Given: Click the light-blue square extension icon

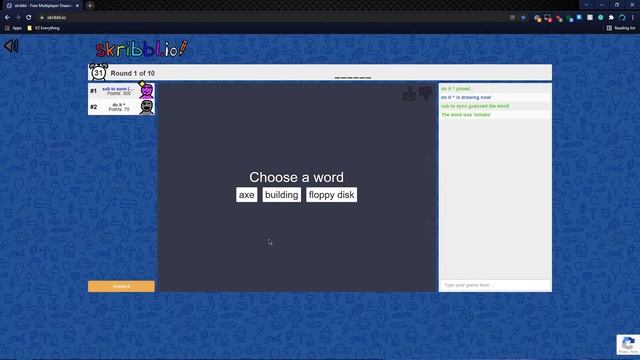Looking at the screenshot, I should click(x=579, y=18).
